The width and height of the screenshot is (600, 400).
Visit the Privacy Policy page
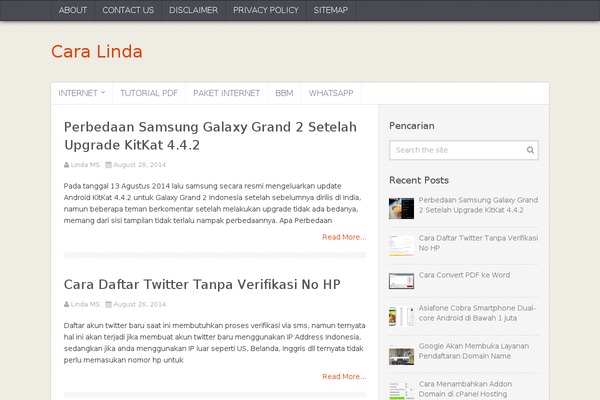click(266, 10)
